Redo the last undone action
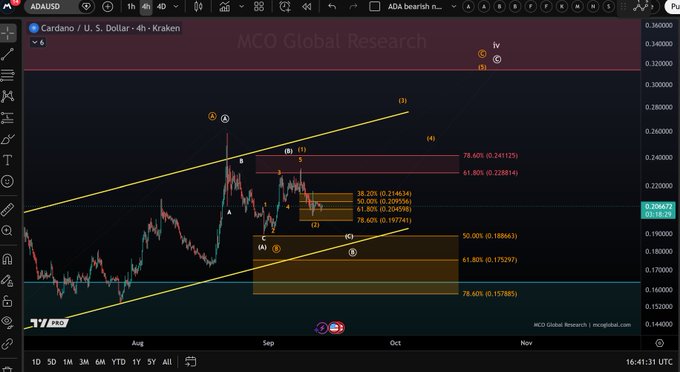 (353, 7)
